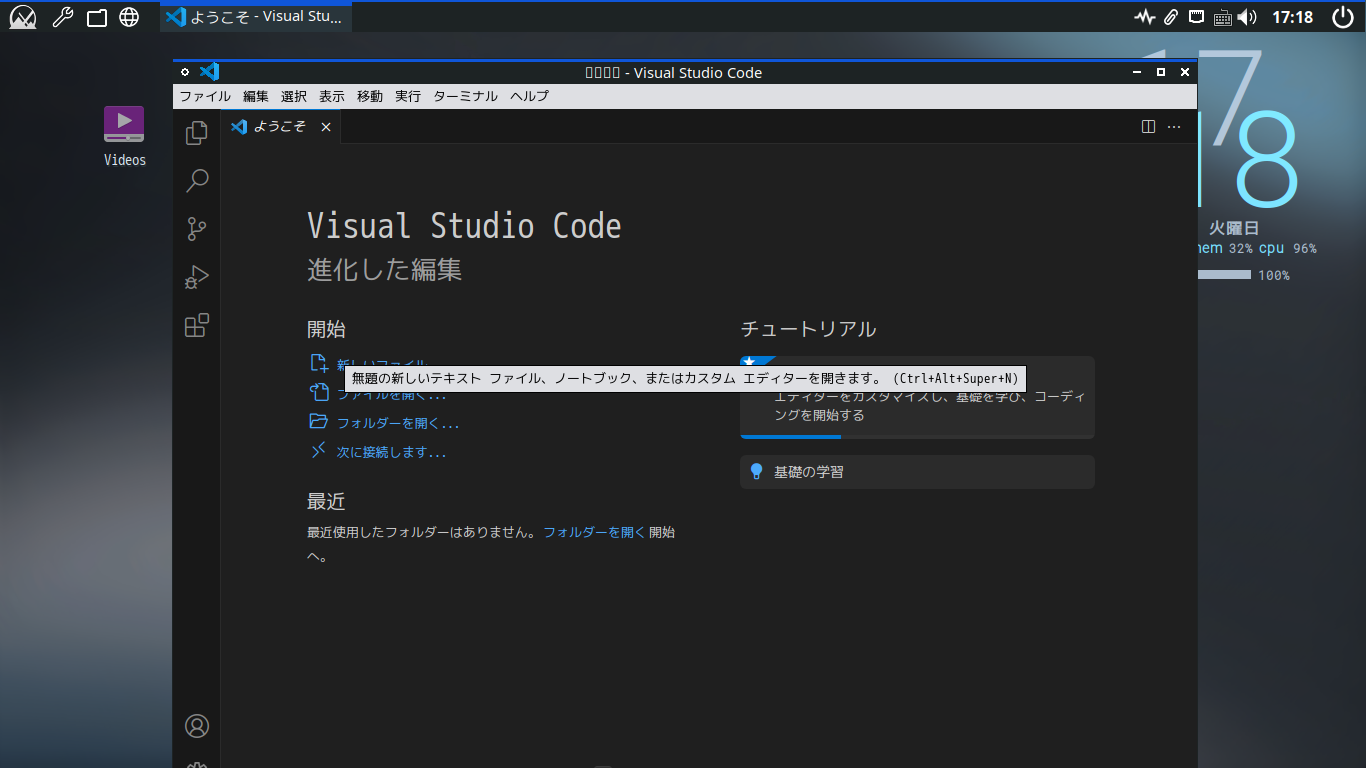Open the ヘルプ menu

(529, 96)
